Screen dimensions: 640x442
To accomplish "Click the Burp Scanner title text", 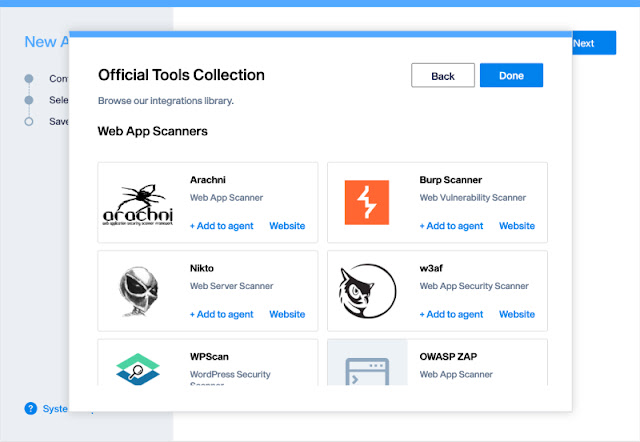I will [x=451, y=180].
